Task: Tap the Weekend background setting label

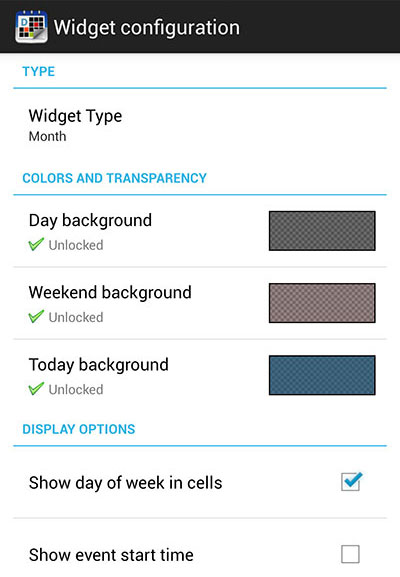Action: (x=110, y=293)
